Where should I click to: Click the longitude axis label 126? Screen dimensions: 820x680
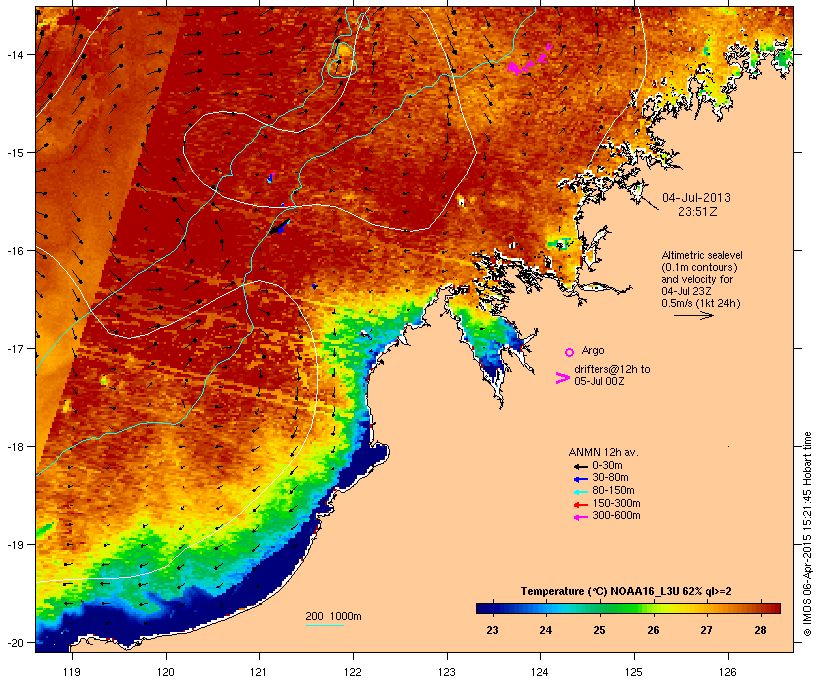pyautogui.click(x=728, y=672)
